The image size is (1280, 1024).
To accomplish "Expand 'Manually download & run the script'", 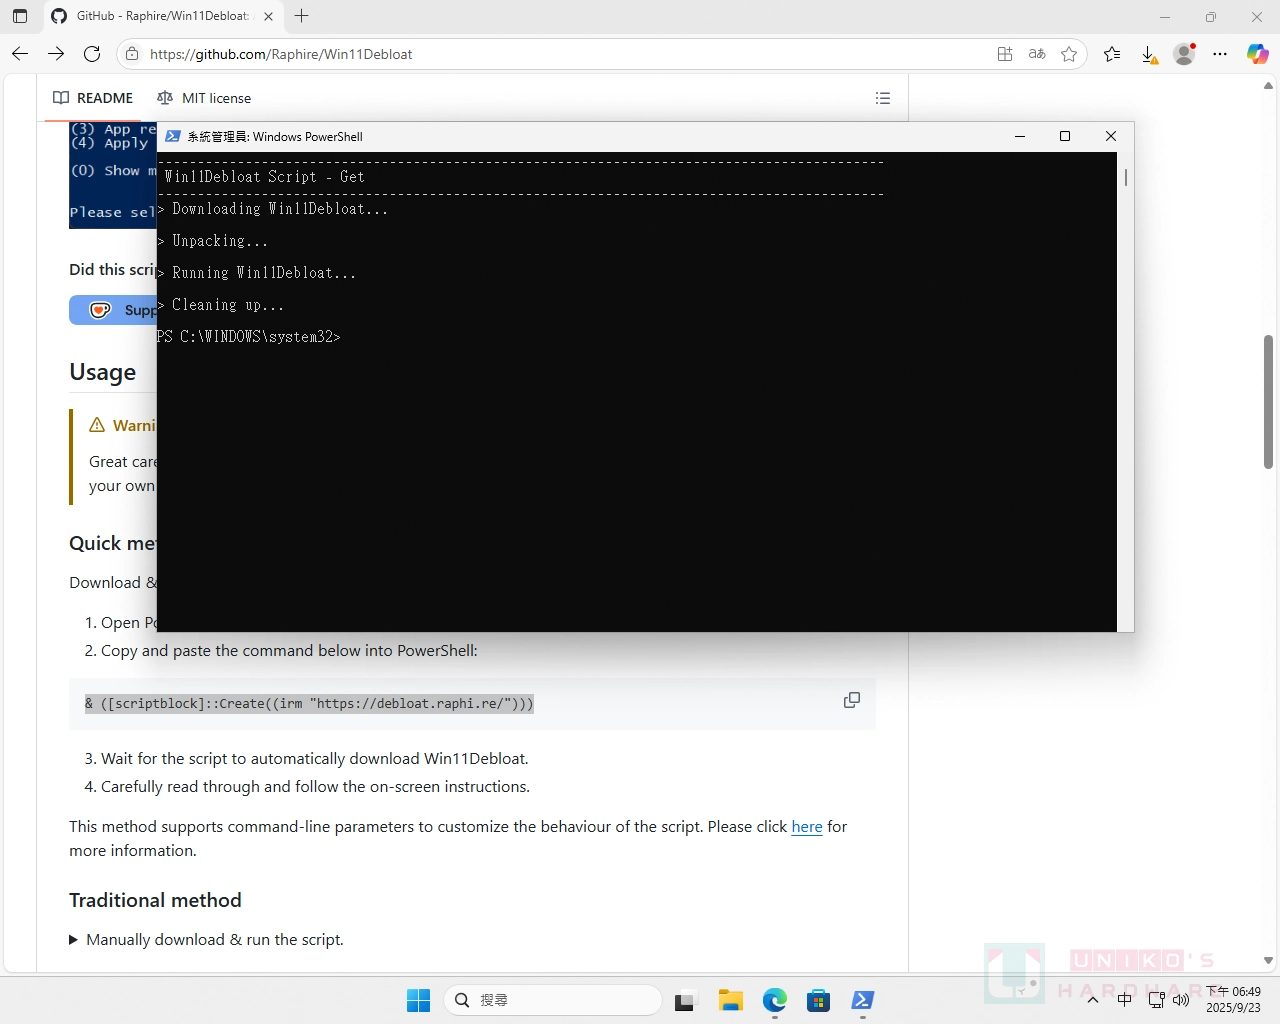I will tap(206, 940).
